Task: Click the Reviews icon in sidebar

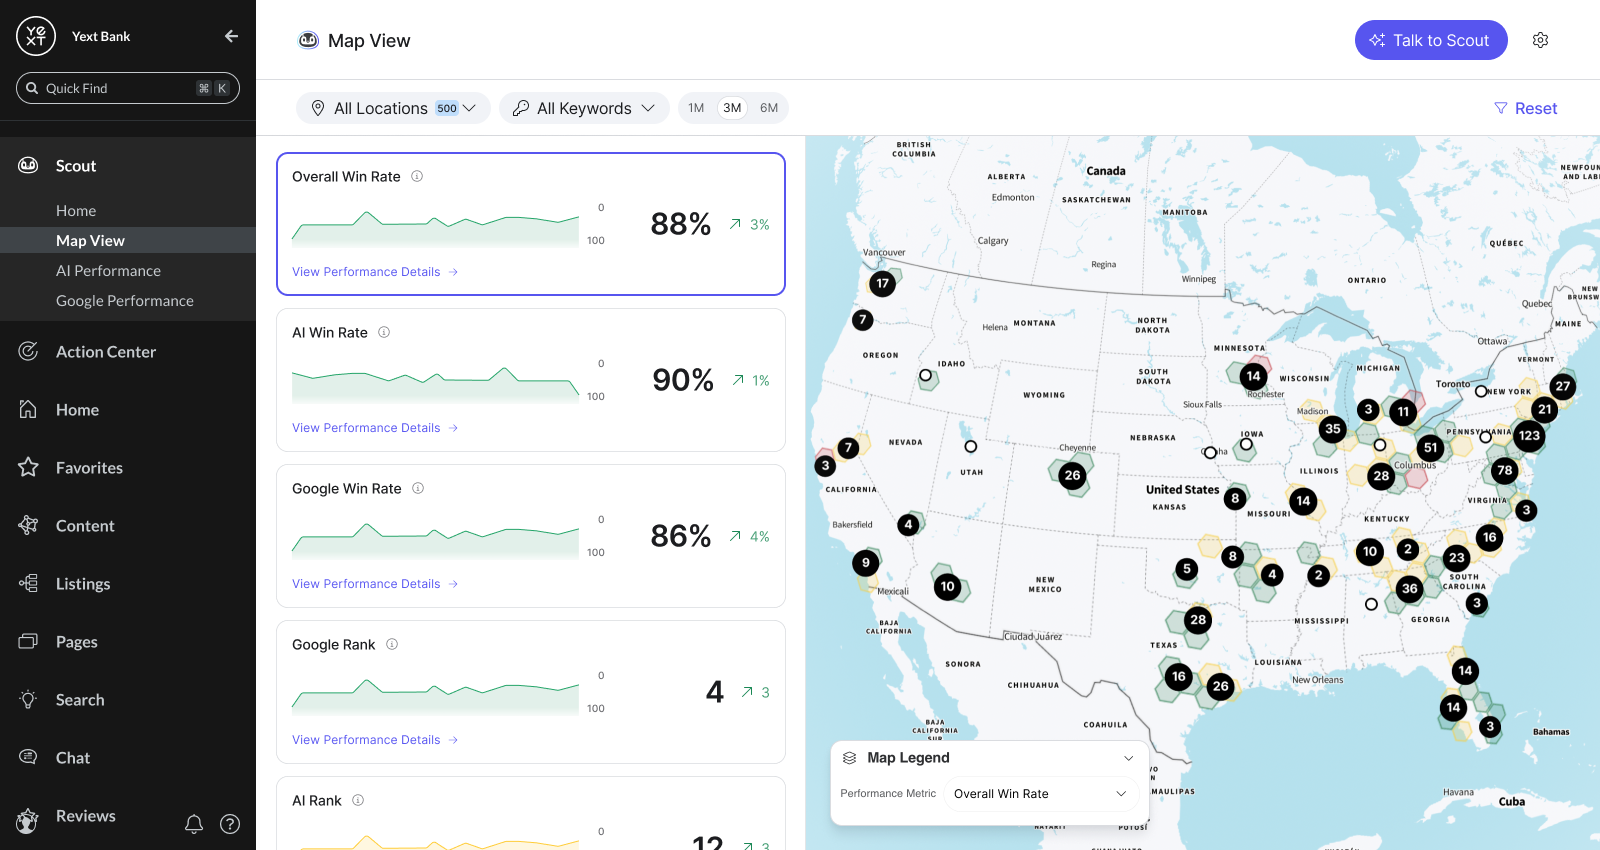Action: point(28,820)
